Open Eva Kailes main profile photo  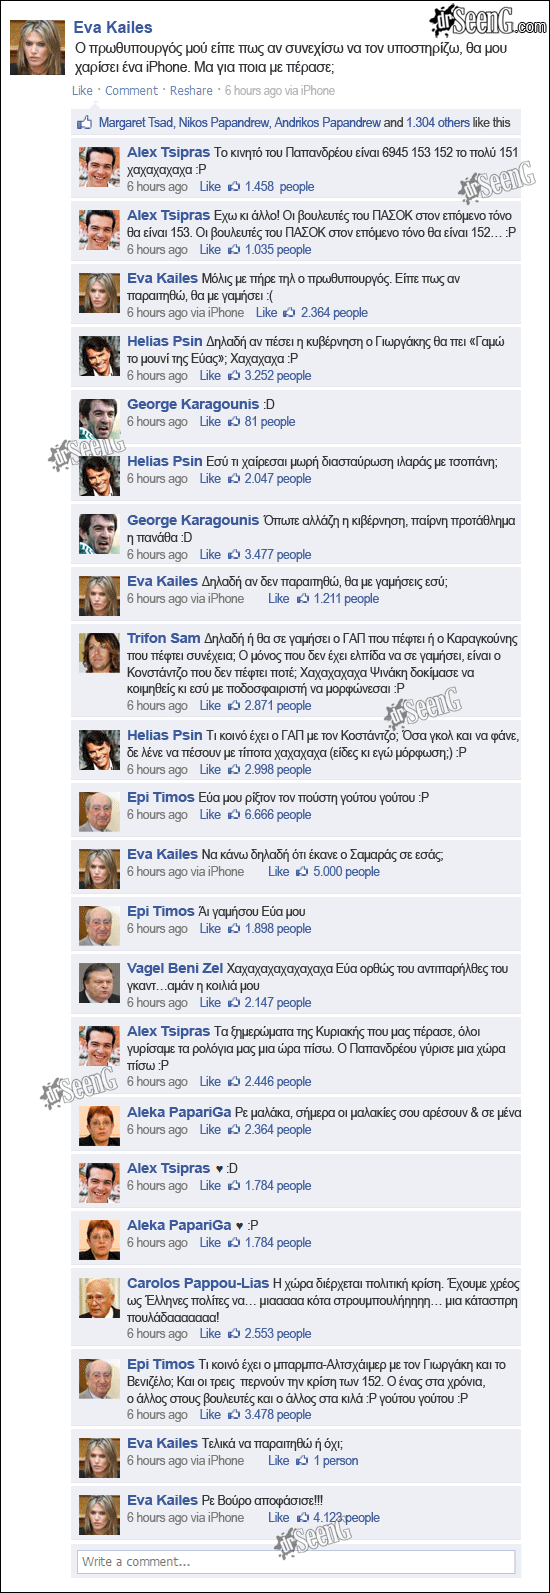pos(37,47)
